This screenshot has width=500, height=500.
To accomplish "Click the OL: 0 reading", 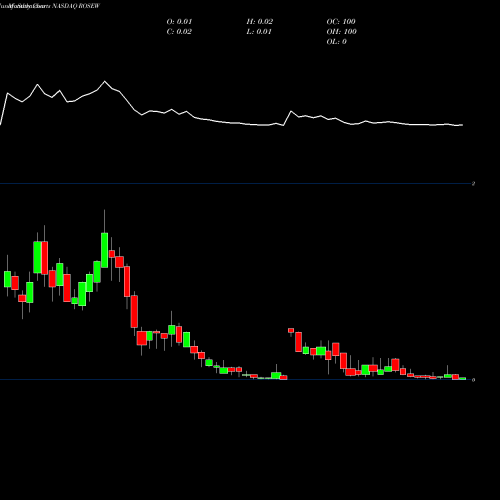I will pyautogui.click(x=337, y=42).
